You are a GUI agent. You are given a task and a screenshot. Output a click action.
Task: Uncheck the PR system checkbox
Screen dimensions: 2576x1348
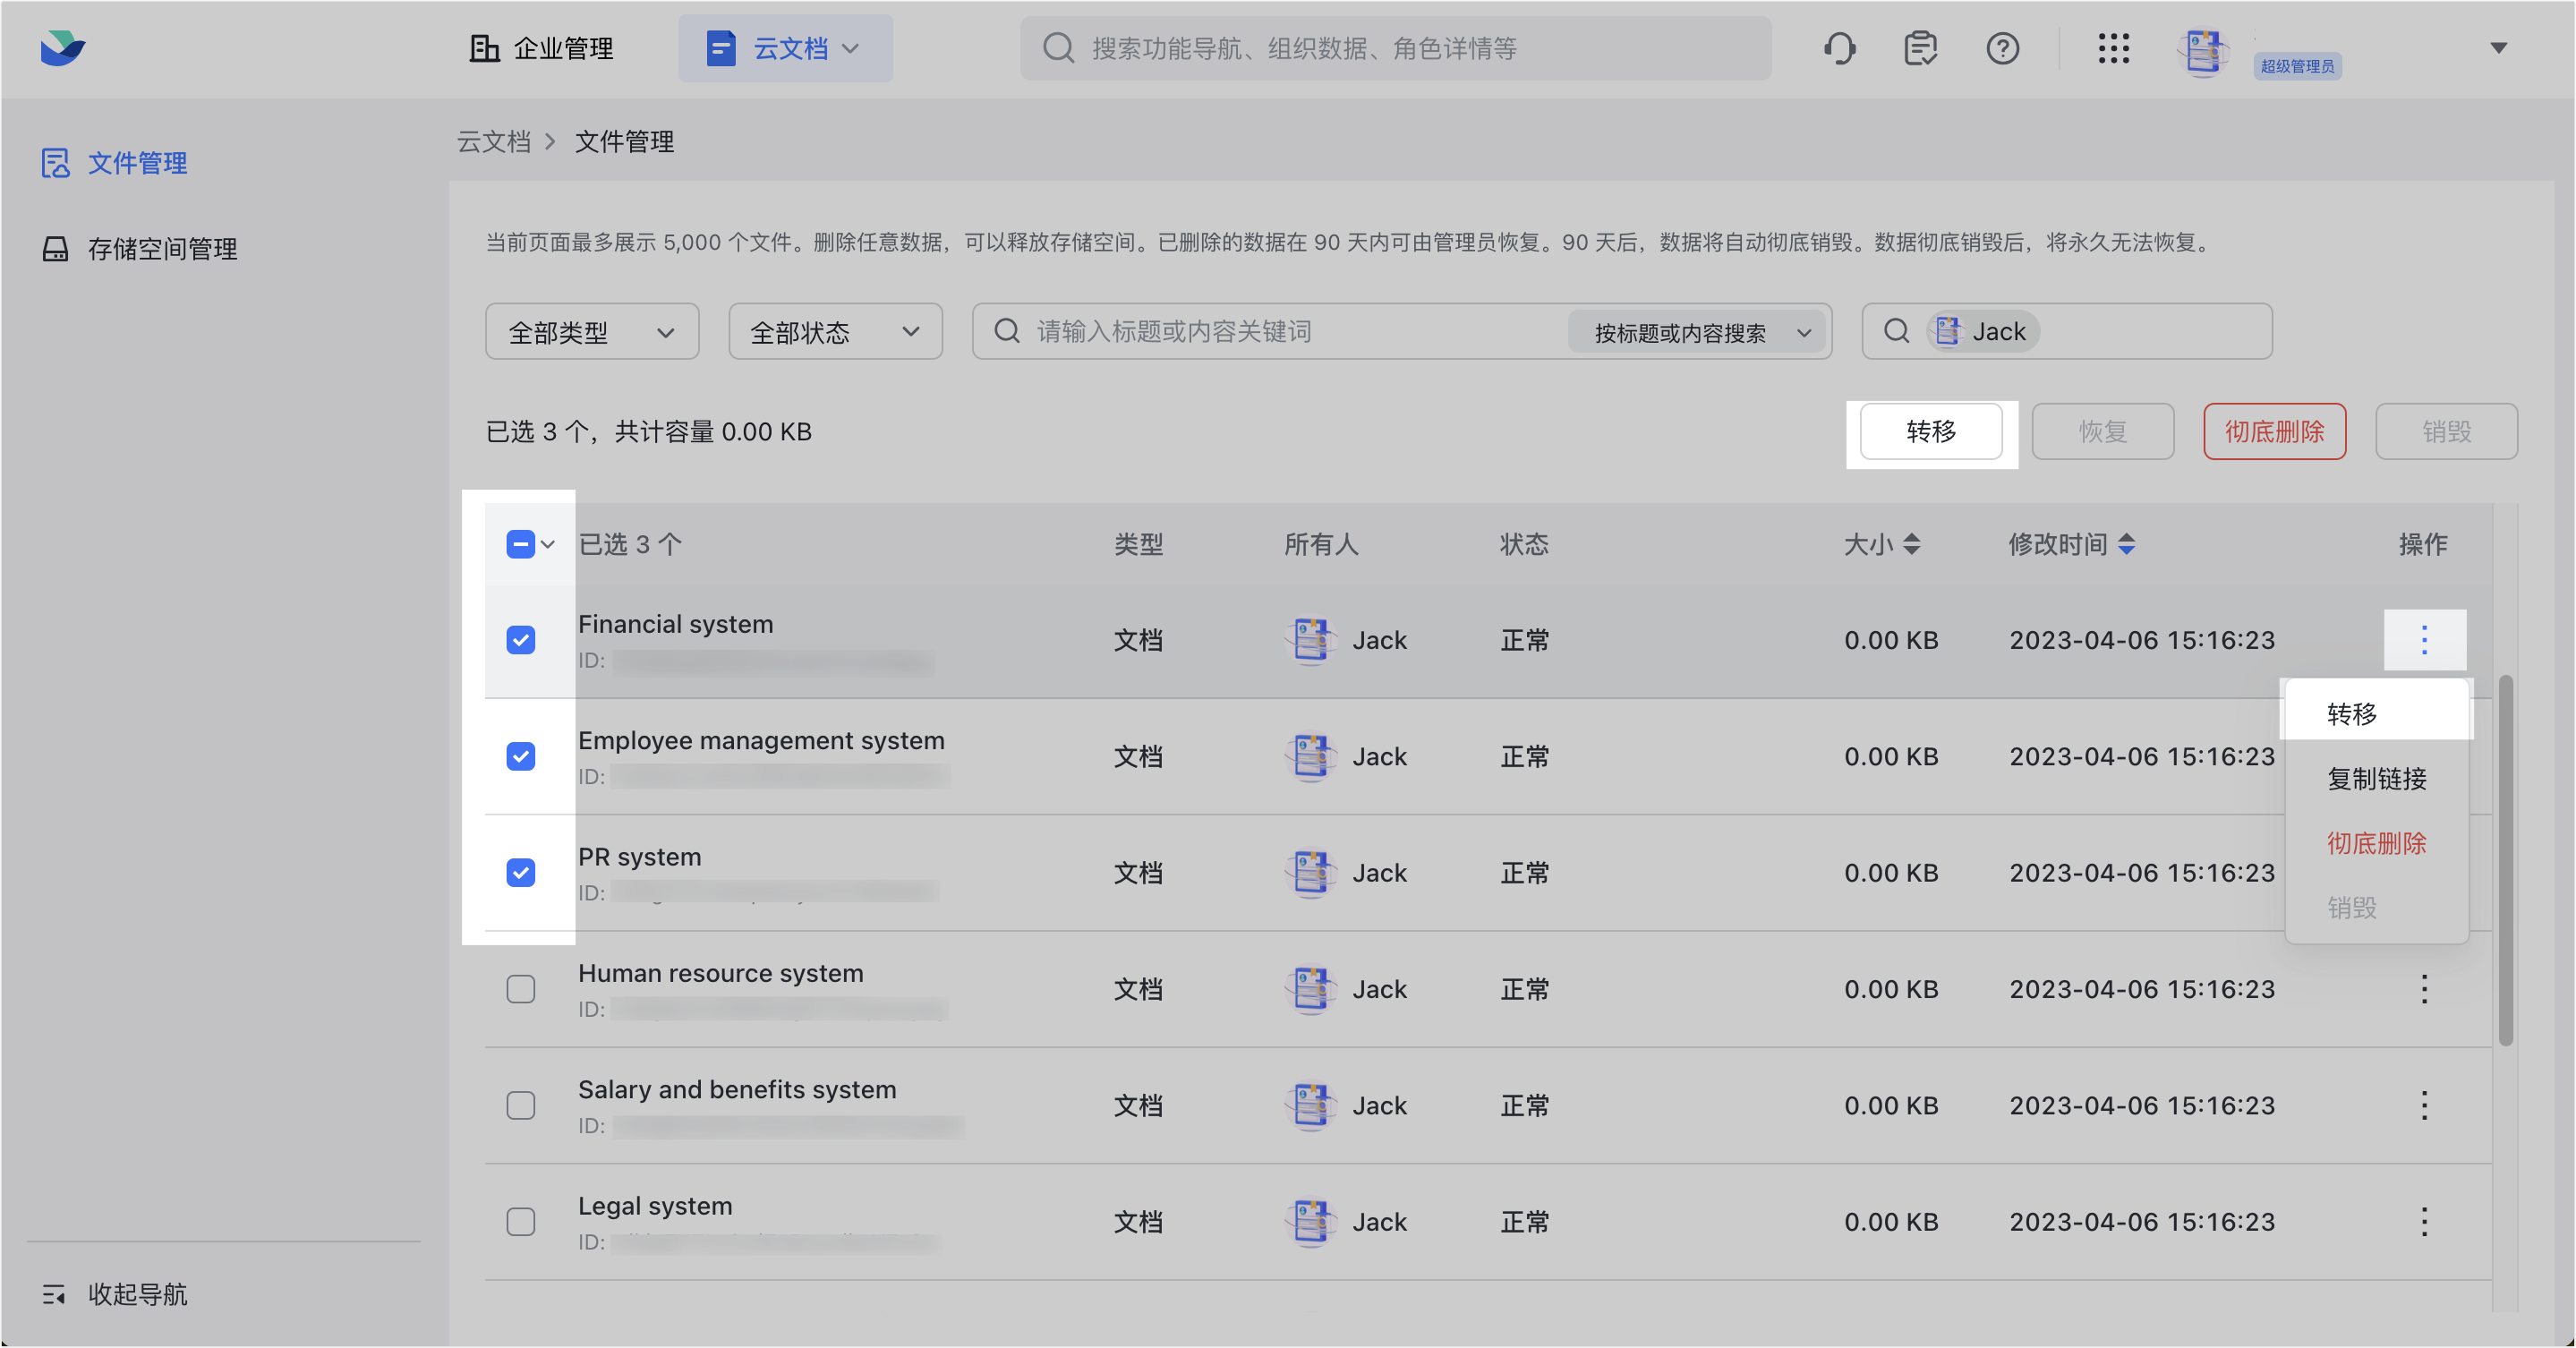520,873
